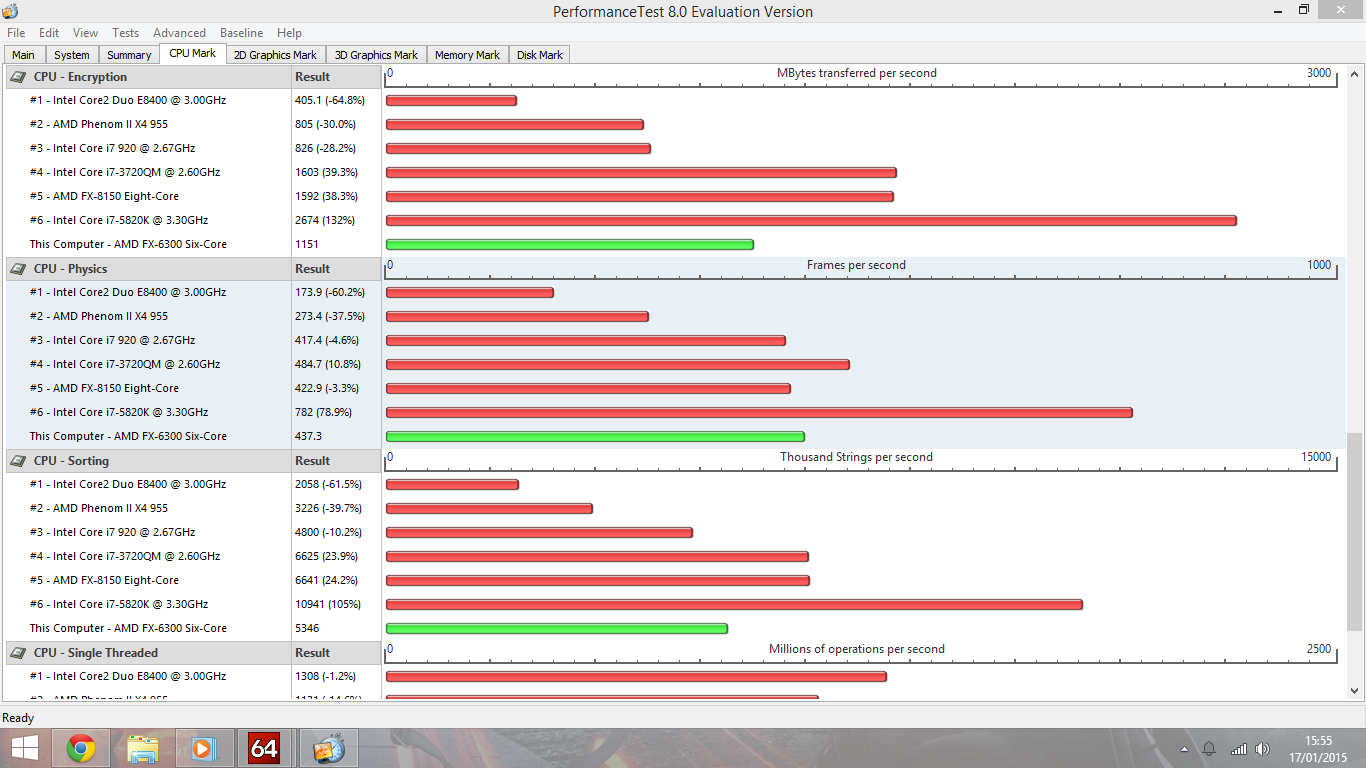Click the vertical scrollbar down arrow

1355,691
